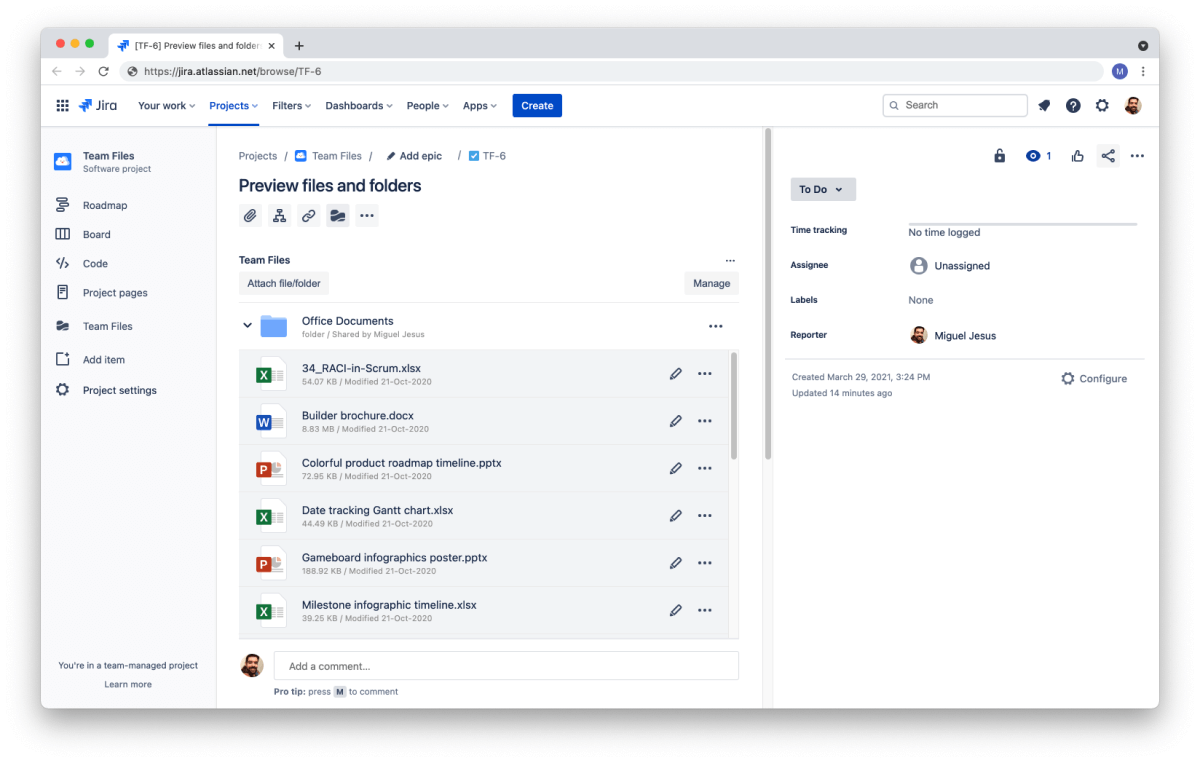1200x762 pixels.
Task: Click the share issue icon
Action: [x=1107, y=156]
